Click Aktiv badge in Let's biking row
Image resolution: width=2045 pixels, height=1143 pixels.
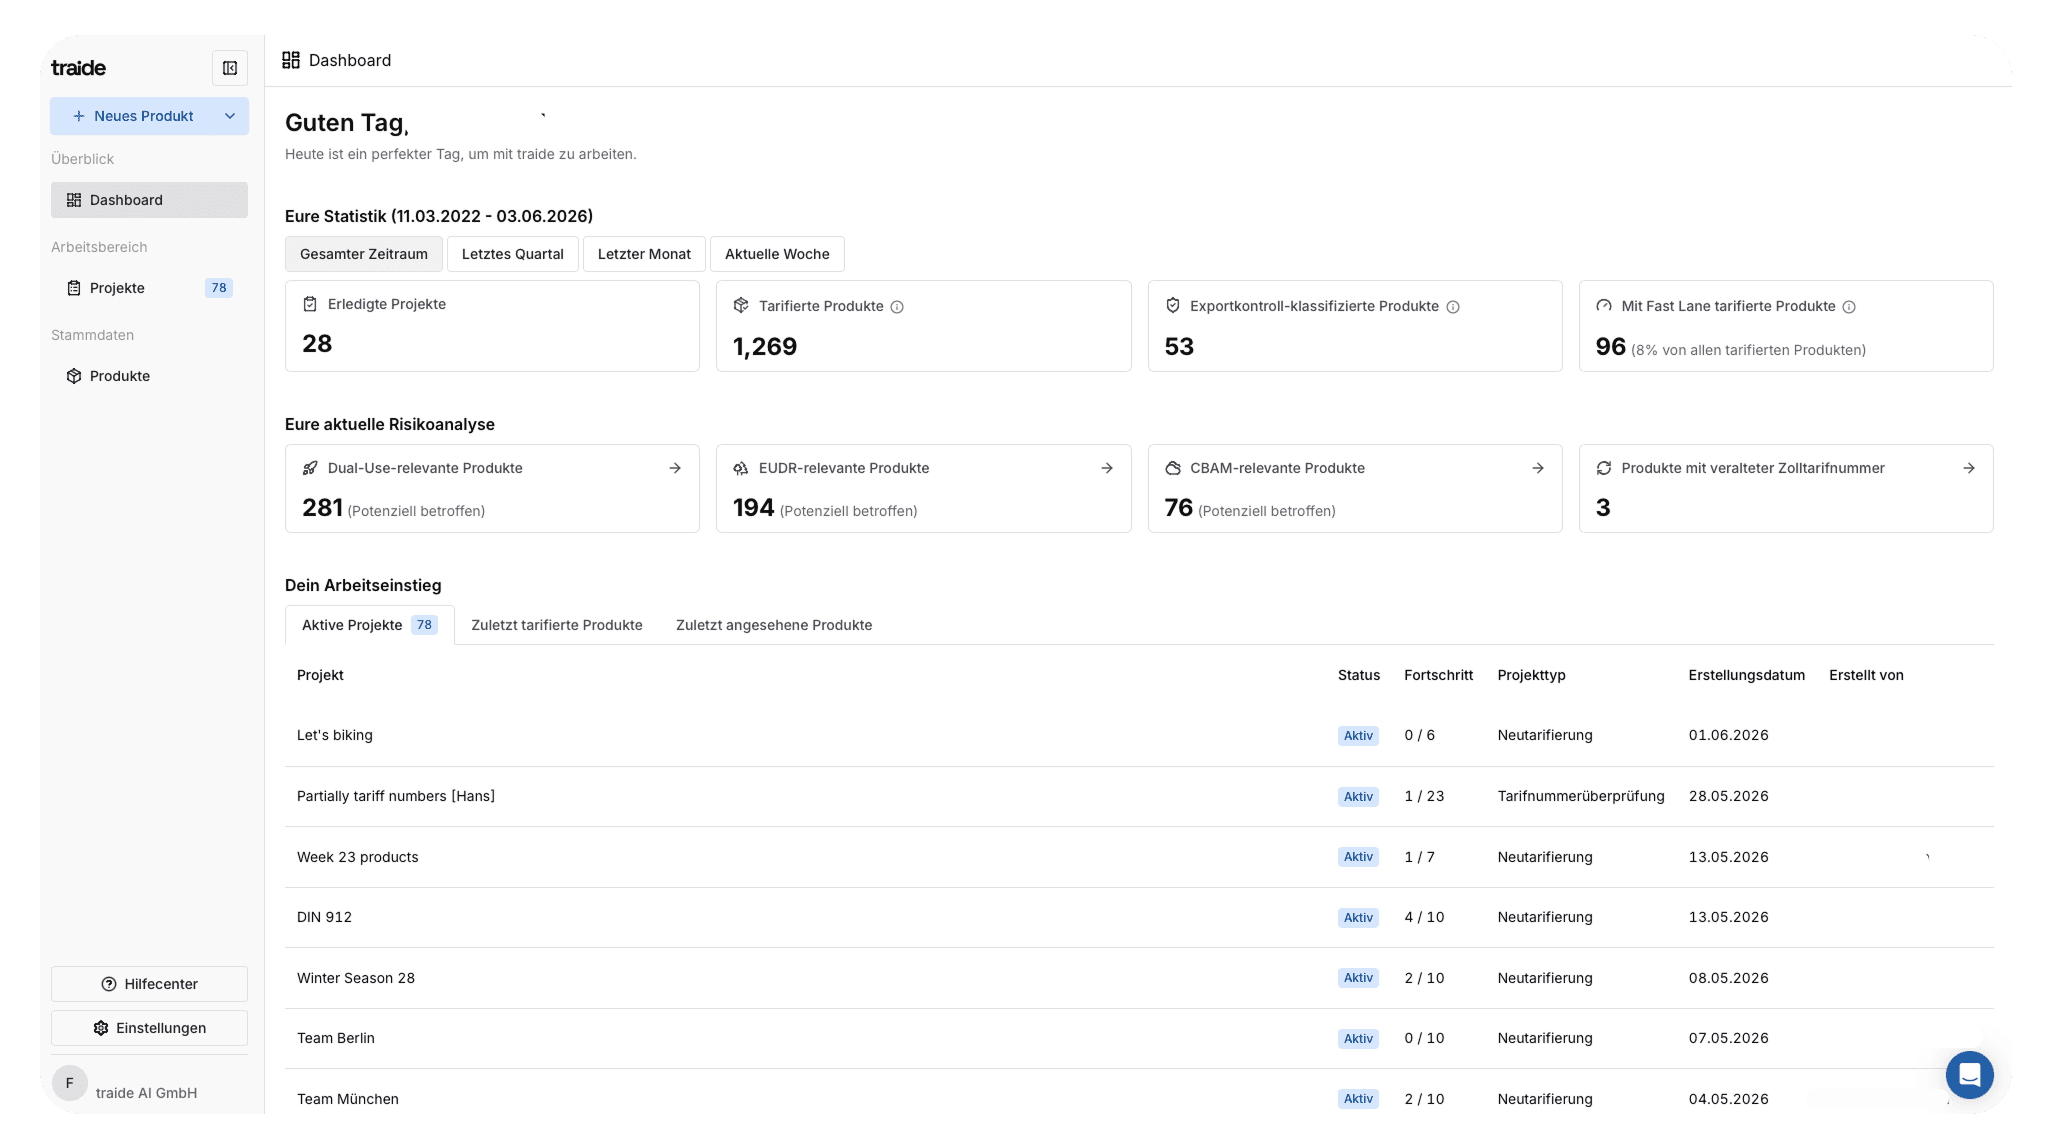click(x=1358, y=736)
